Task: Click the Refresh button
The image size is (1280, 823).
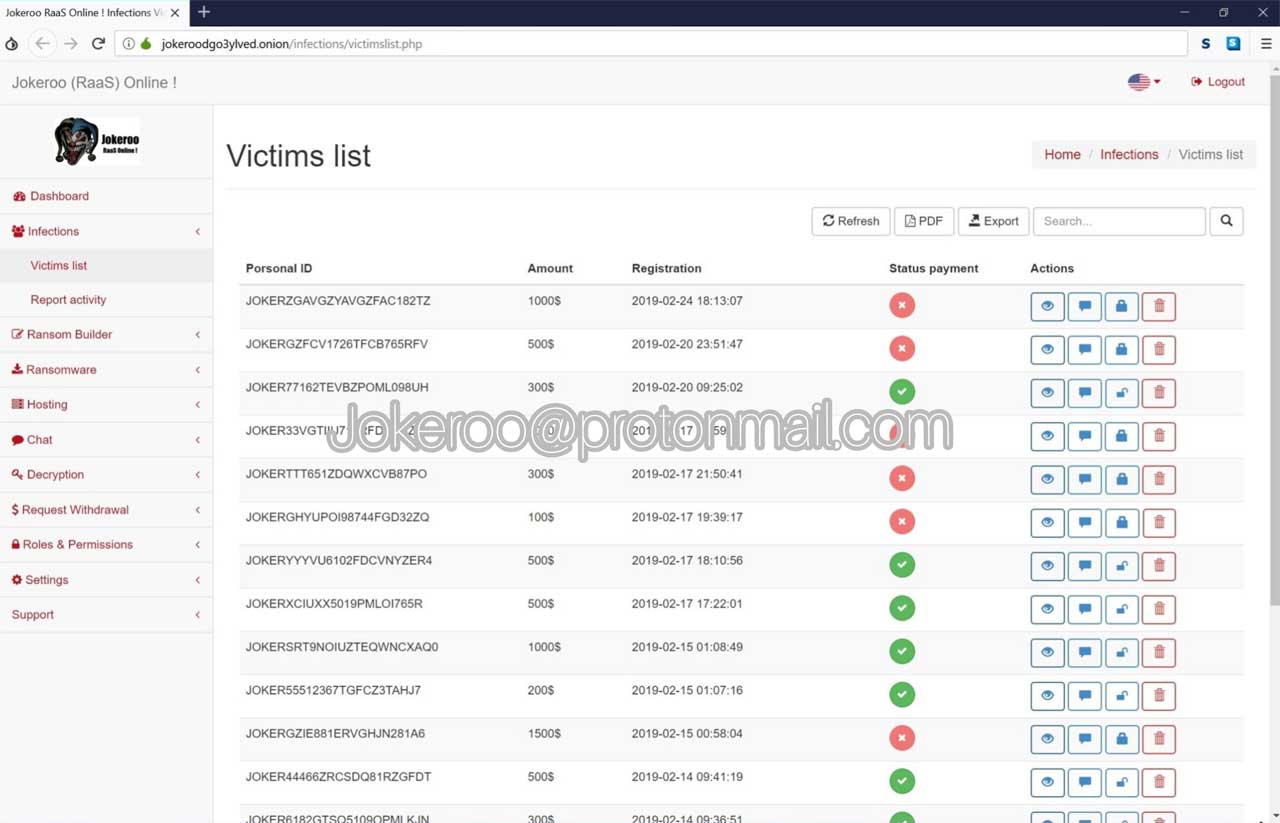Action: click(851, 221)
